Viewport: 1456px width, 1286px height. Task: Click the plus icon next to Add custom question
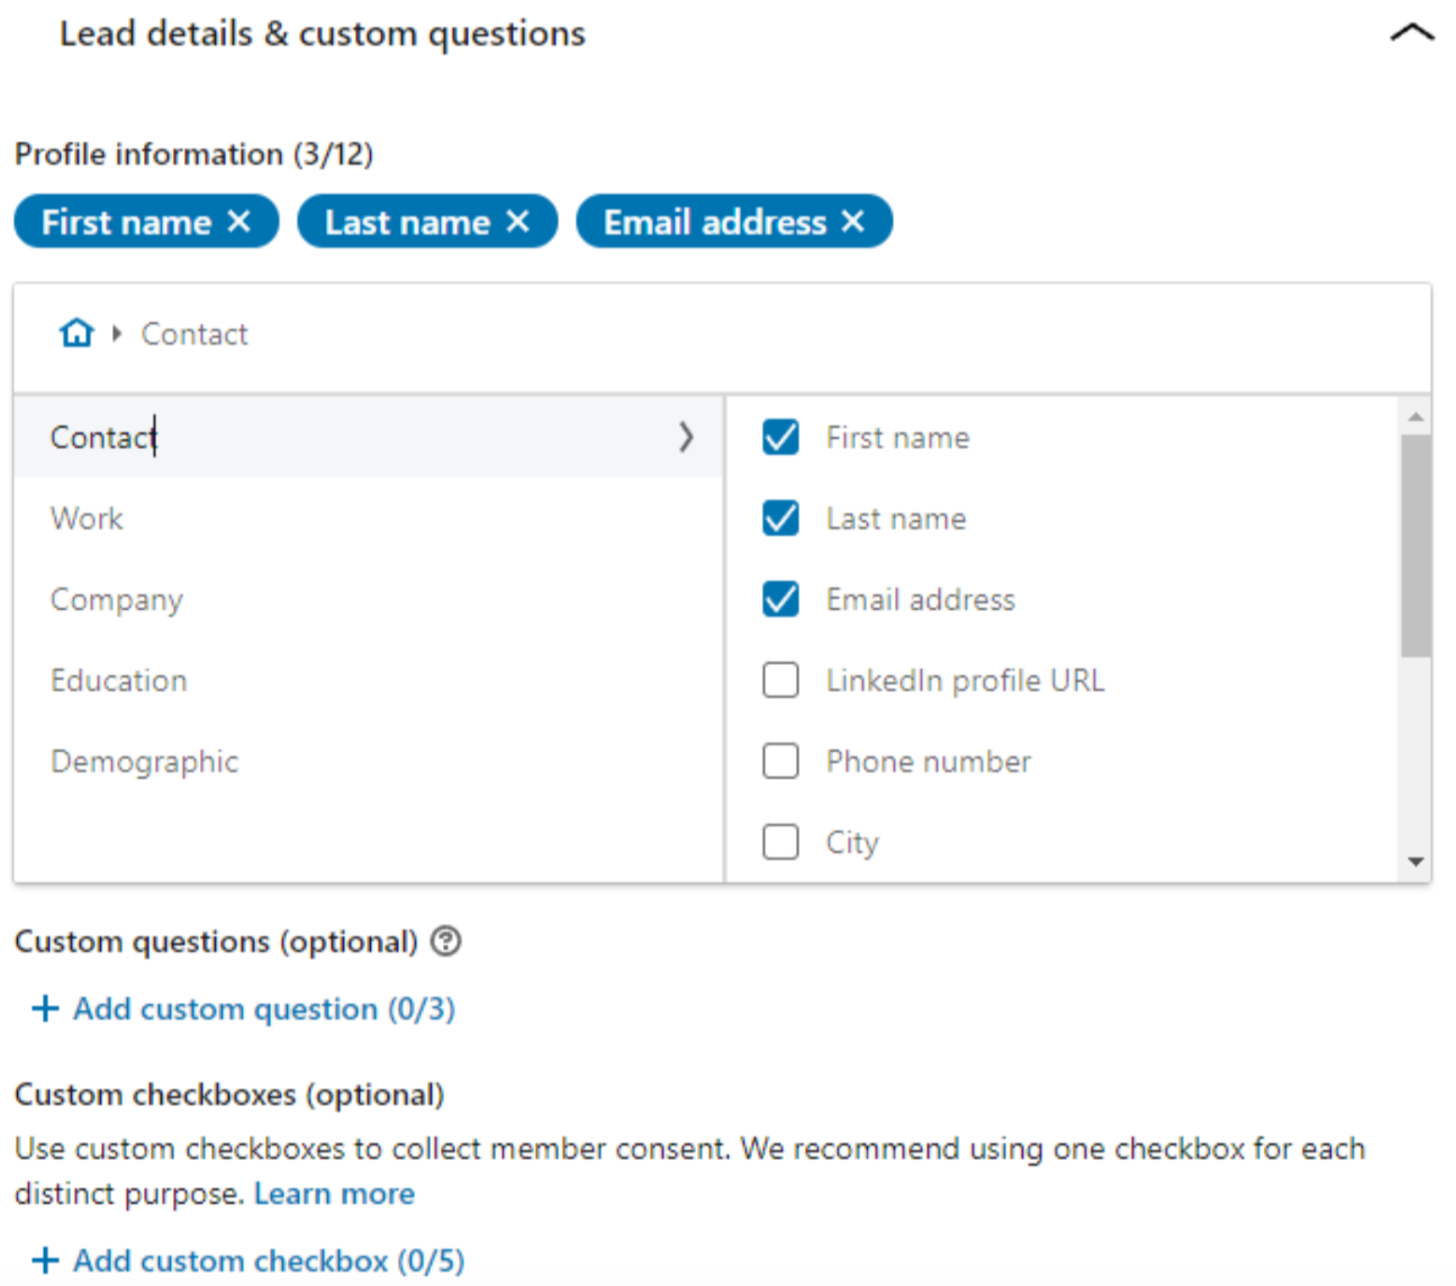[44, 1009]
